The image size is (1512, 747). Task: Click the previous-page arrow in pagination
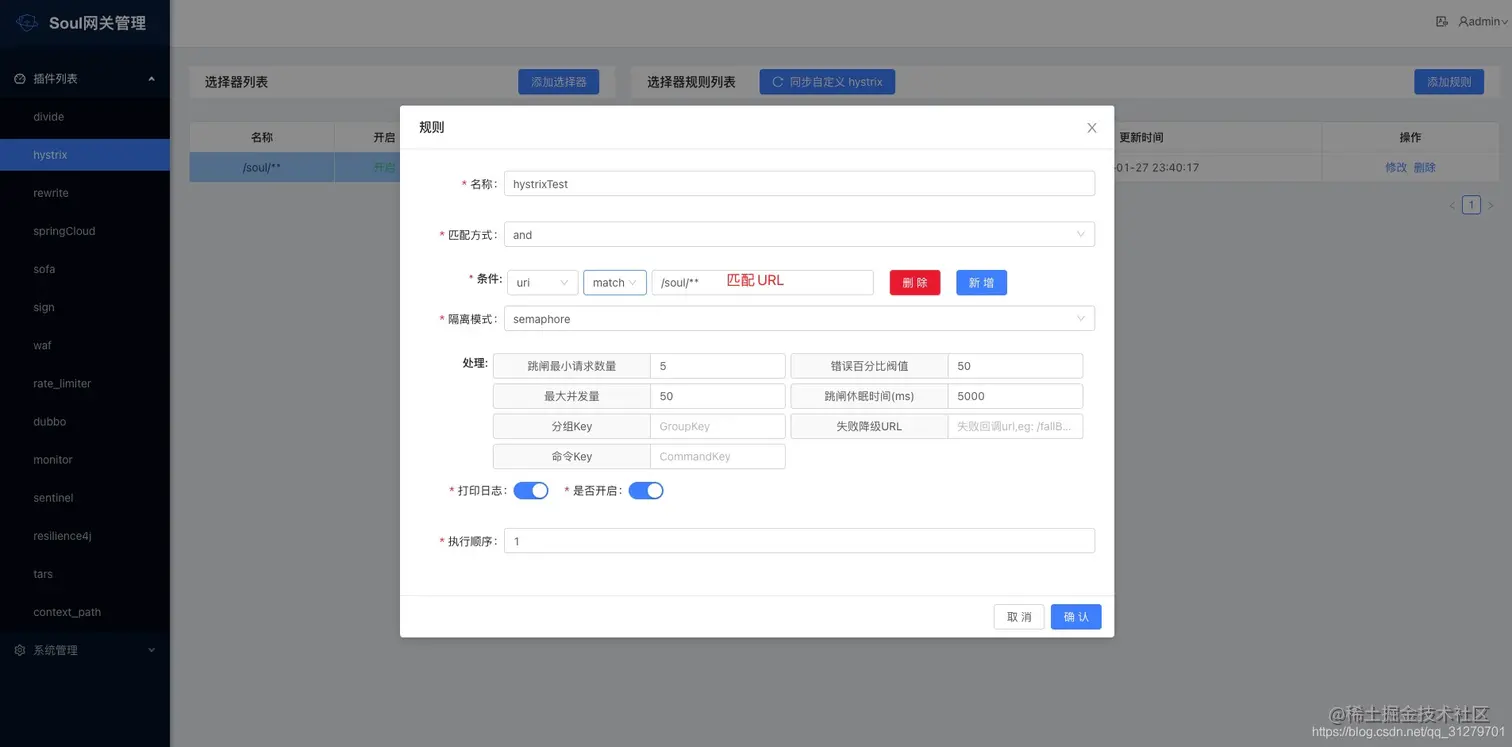click(1452, 204)
